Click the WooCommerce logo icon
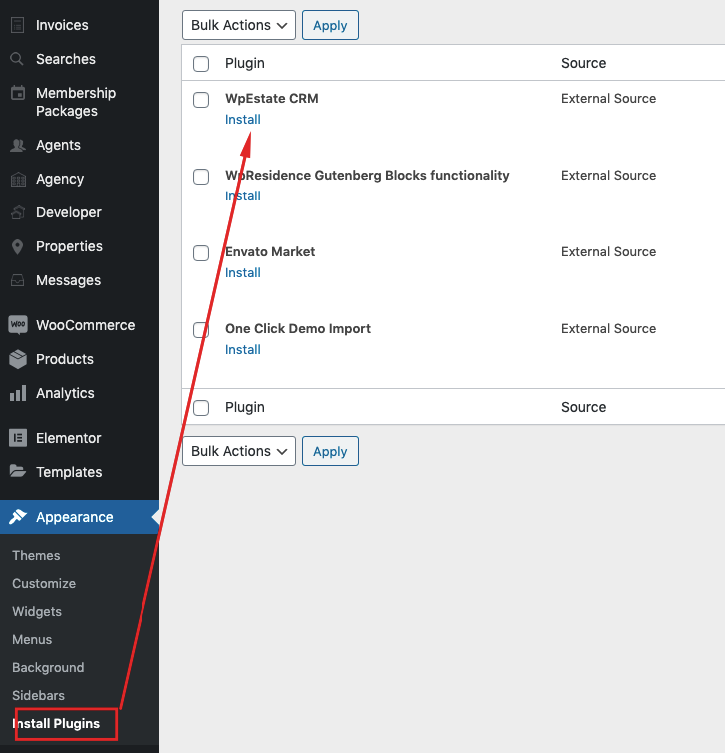This screenshot has height=753, width=725. pos(18,325)
